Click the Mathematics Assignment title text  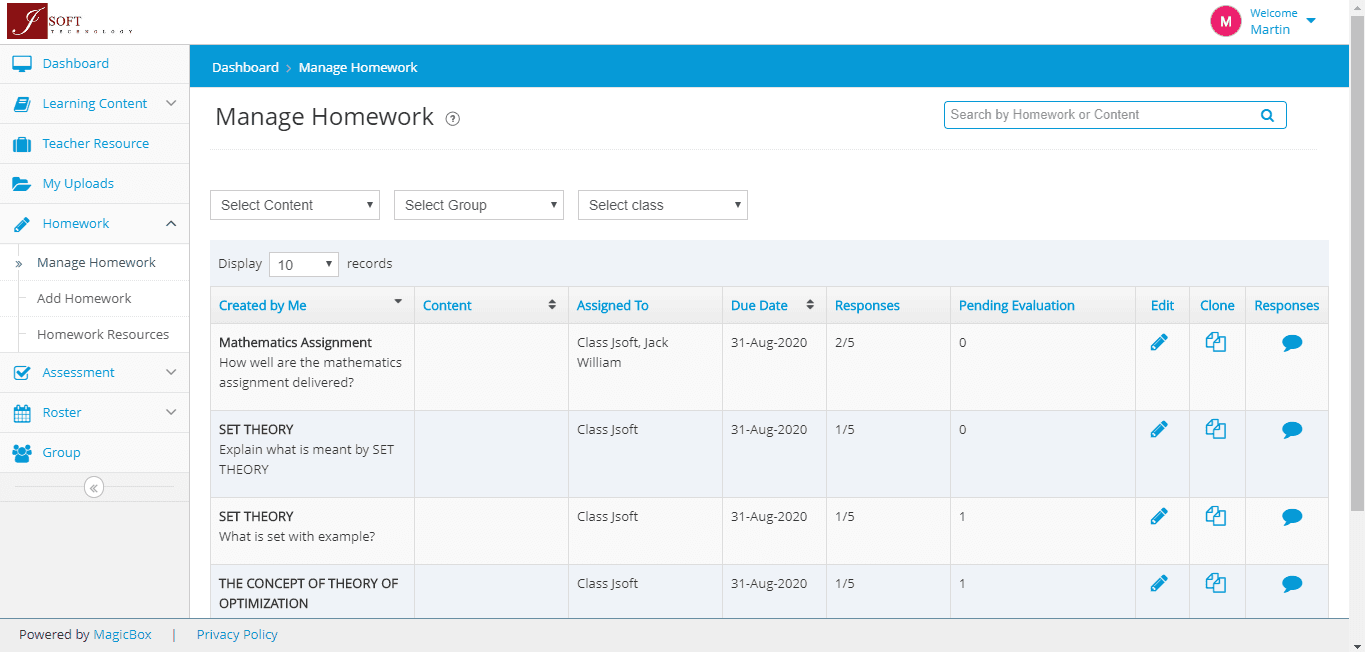point(295,343)
